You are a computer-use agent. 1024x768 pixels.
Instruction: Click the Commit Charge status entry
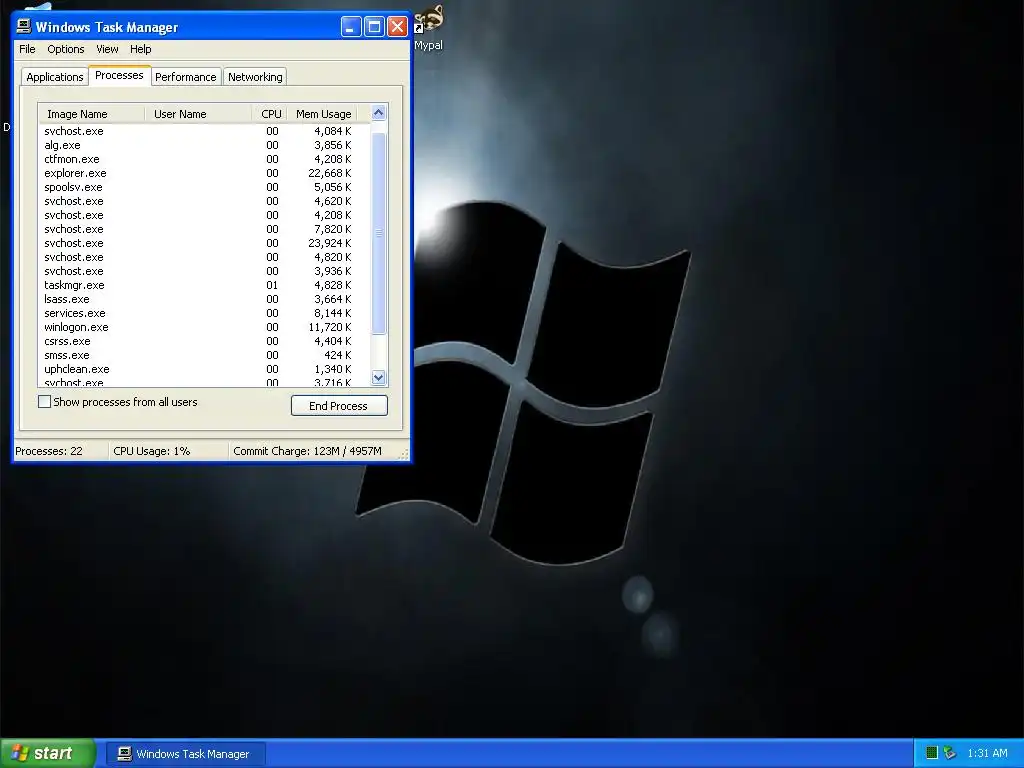click(x=308, y=451)
